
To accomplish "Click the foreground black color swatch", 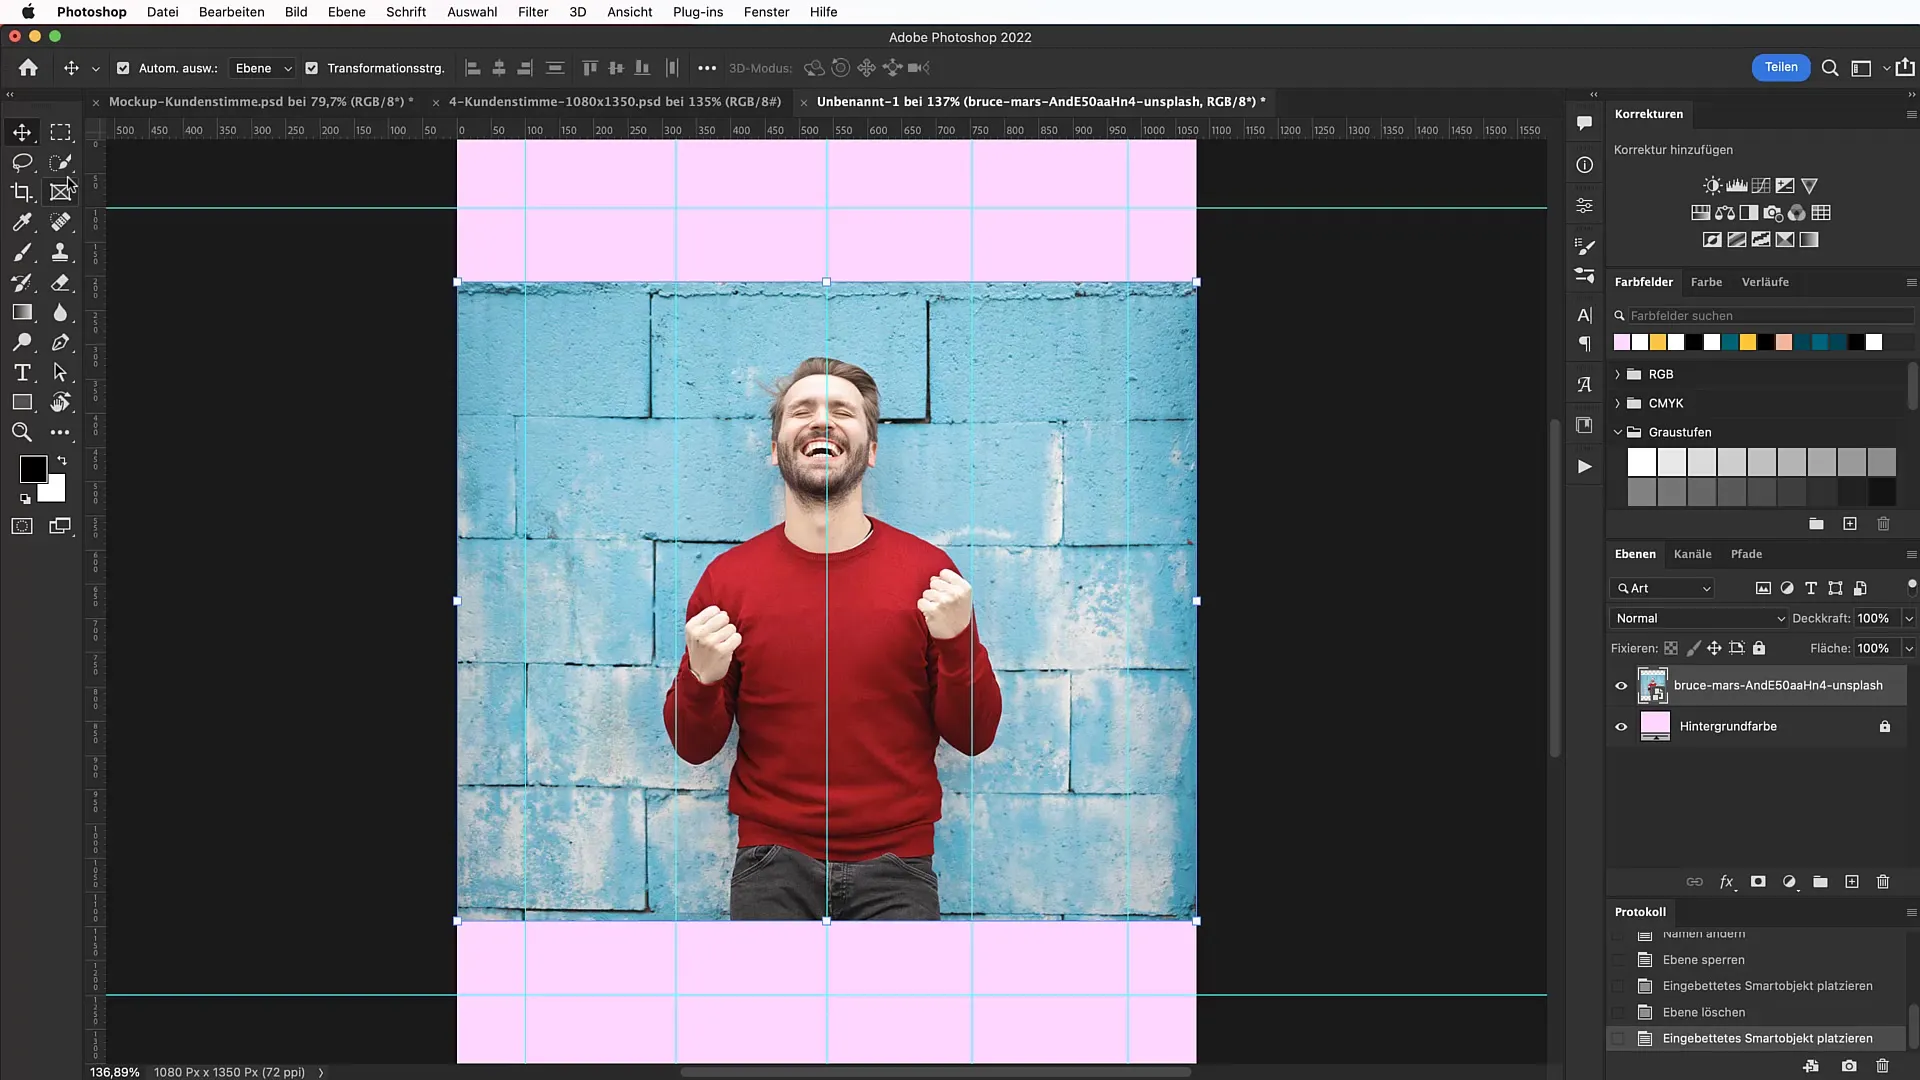I will click(x=33, y=469).
